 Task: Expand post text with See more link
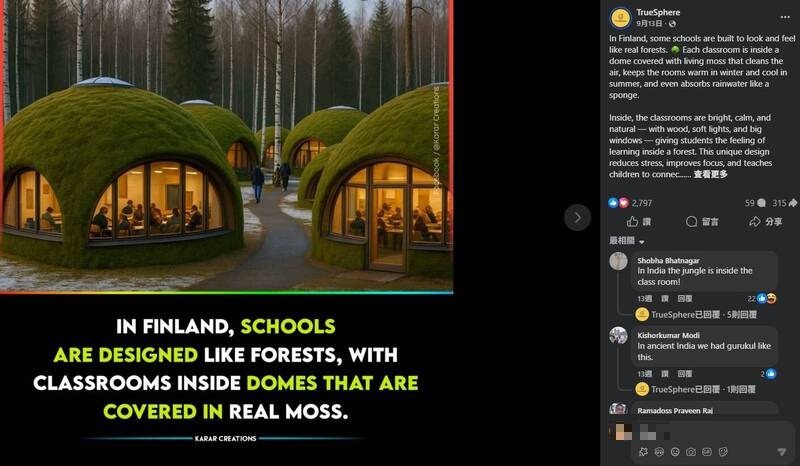[710, 175]
